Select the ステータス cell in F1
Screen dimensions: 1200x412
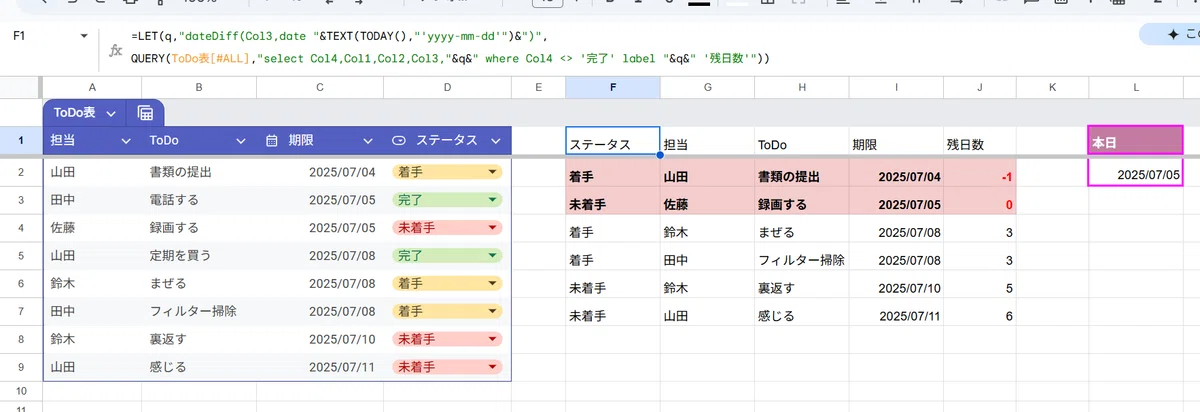[x=612, y=141]
